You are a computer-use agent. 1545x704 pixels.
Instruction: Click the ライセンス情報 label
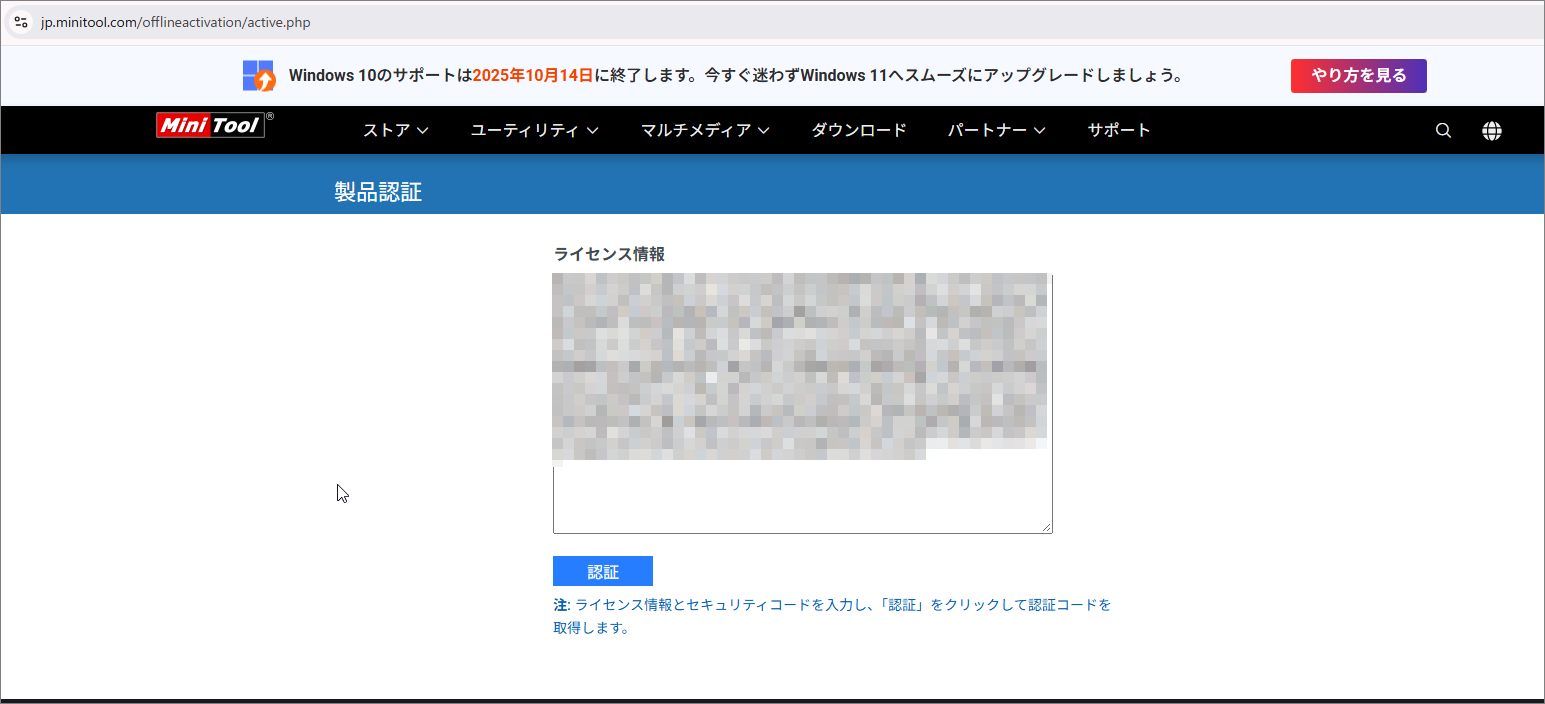[609, 254]
